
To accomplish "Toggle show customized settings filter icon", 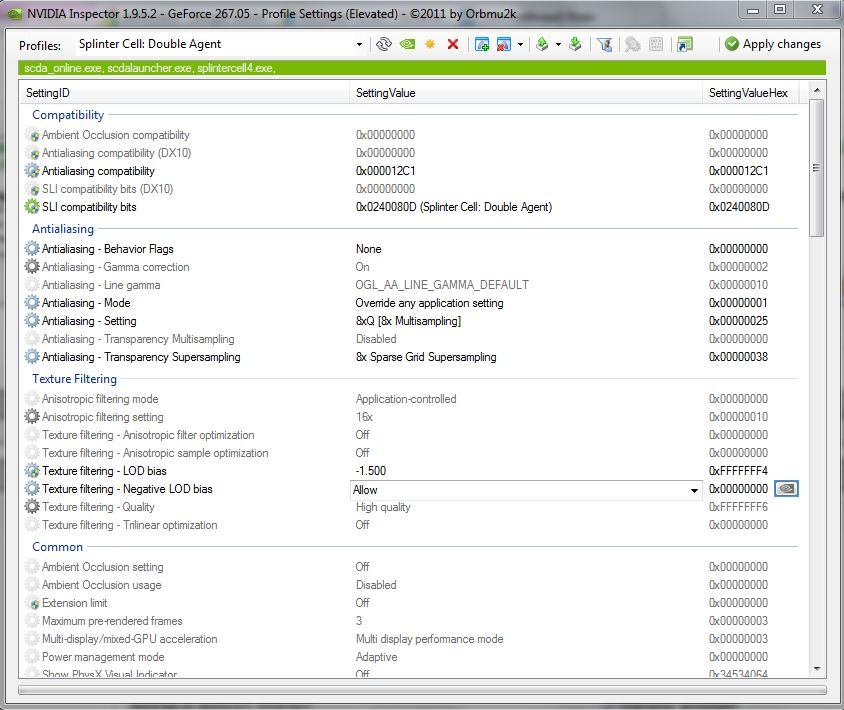I will coord(604,44).
